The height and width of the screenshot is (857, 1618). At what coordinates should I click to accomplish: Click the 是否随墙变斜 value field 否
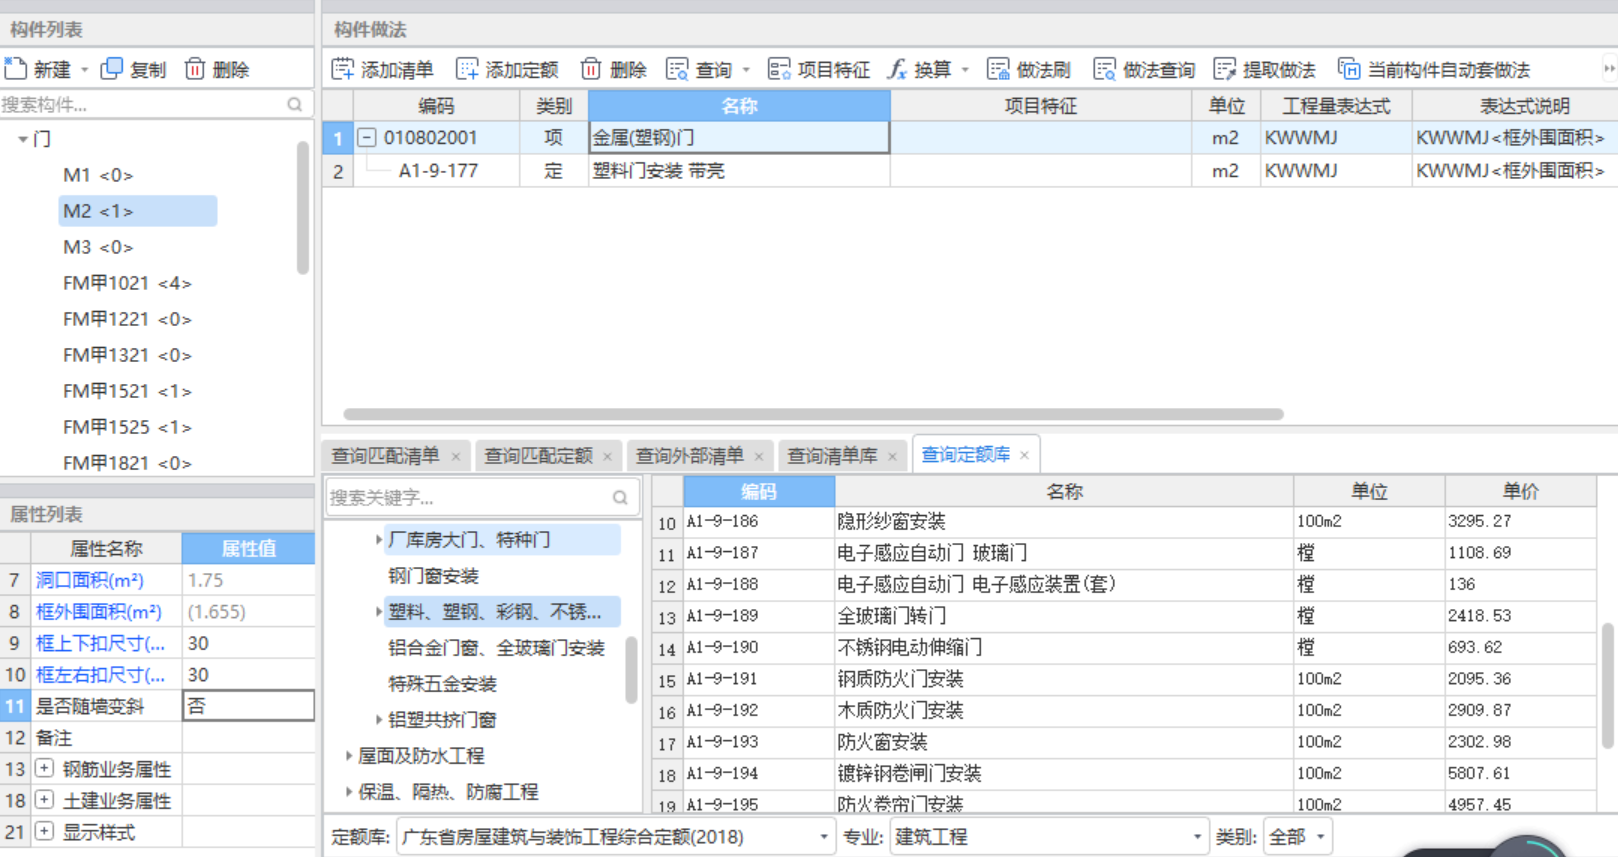248,706
